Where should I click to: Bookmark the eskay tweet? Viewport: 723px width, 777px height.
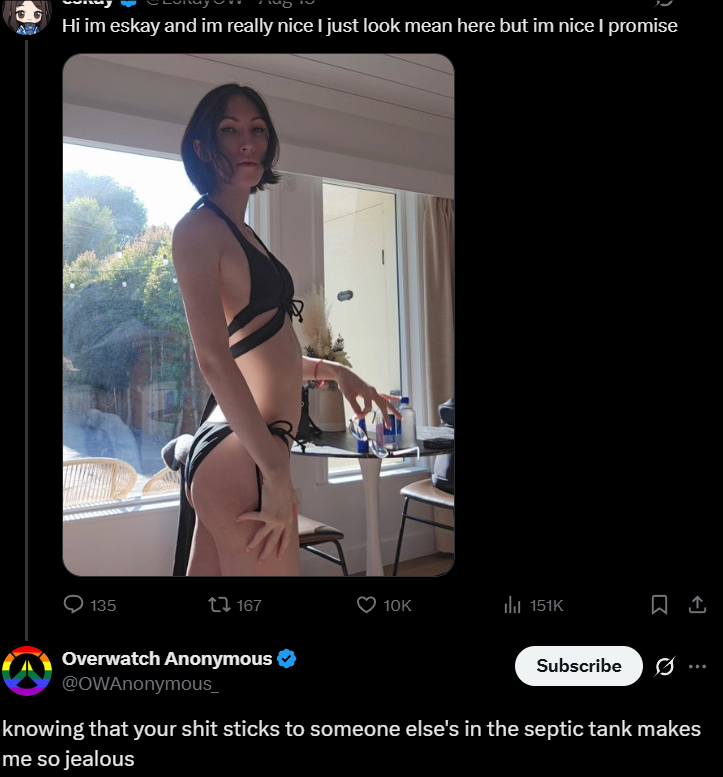point(659,605)
